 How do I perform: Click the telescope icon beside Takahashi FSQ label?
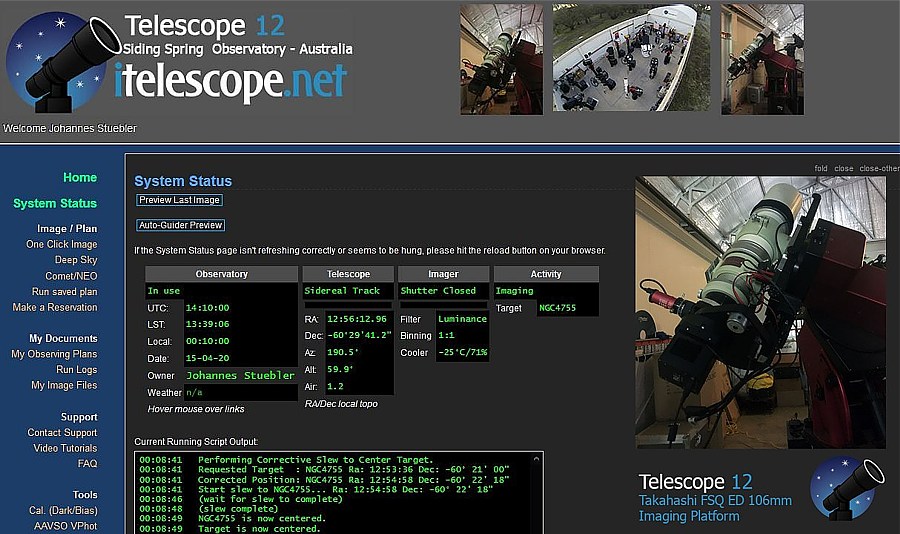click(847, 489)
